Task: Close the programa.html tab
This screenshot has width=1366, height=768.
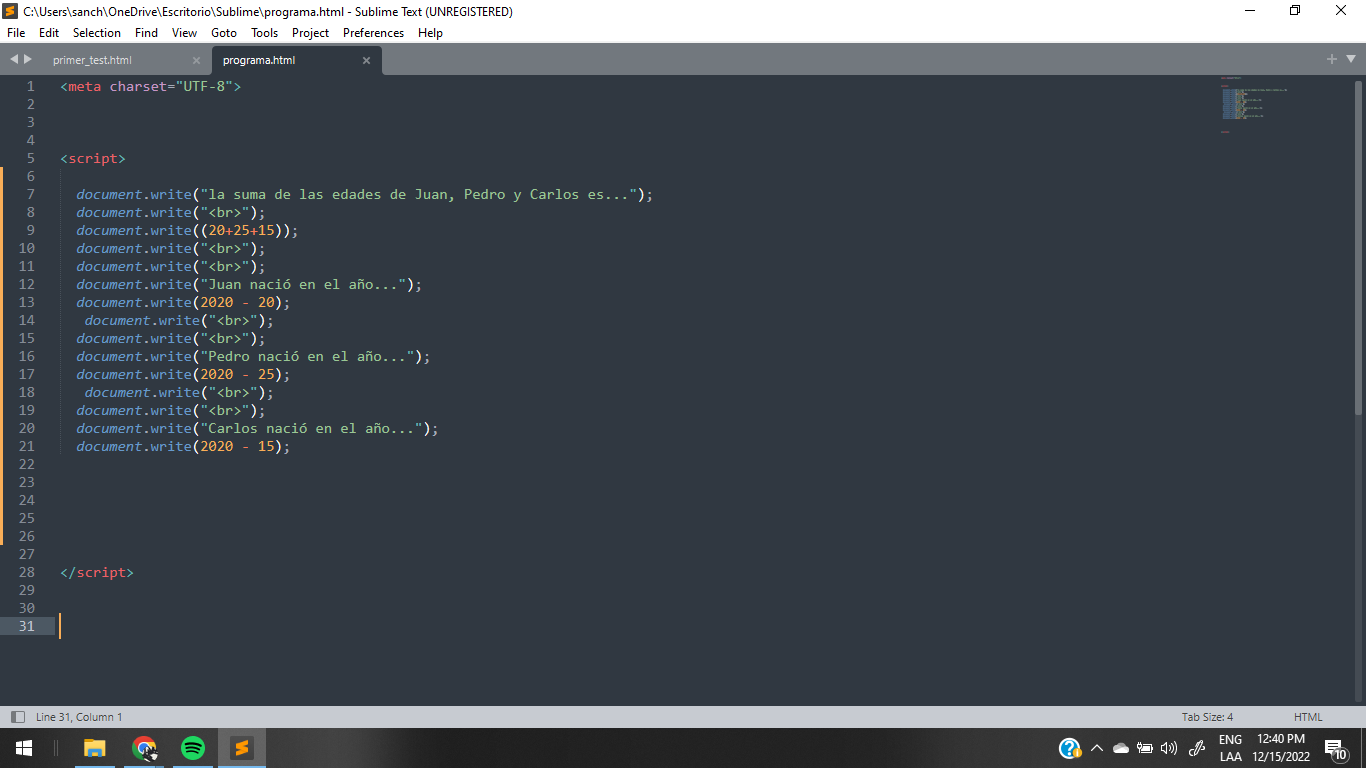Action: 366,60
